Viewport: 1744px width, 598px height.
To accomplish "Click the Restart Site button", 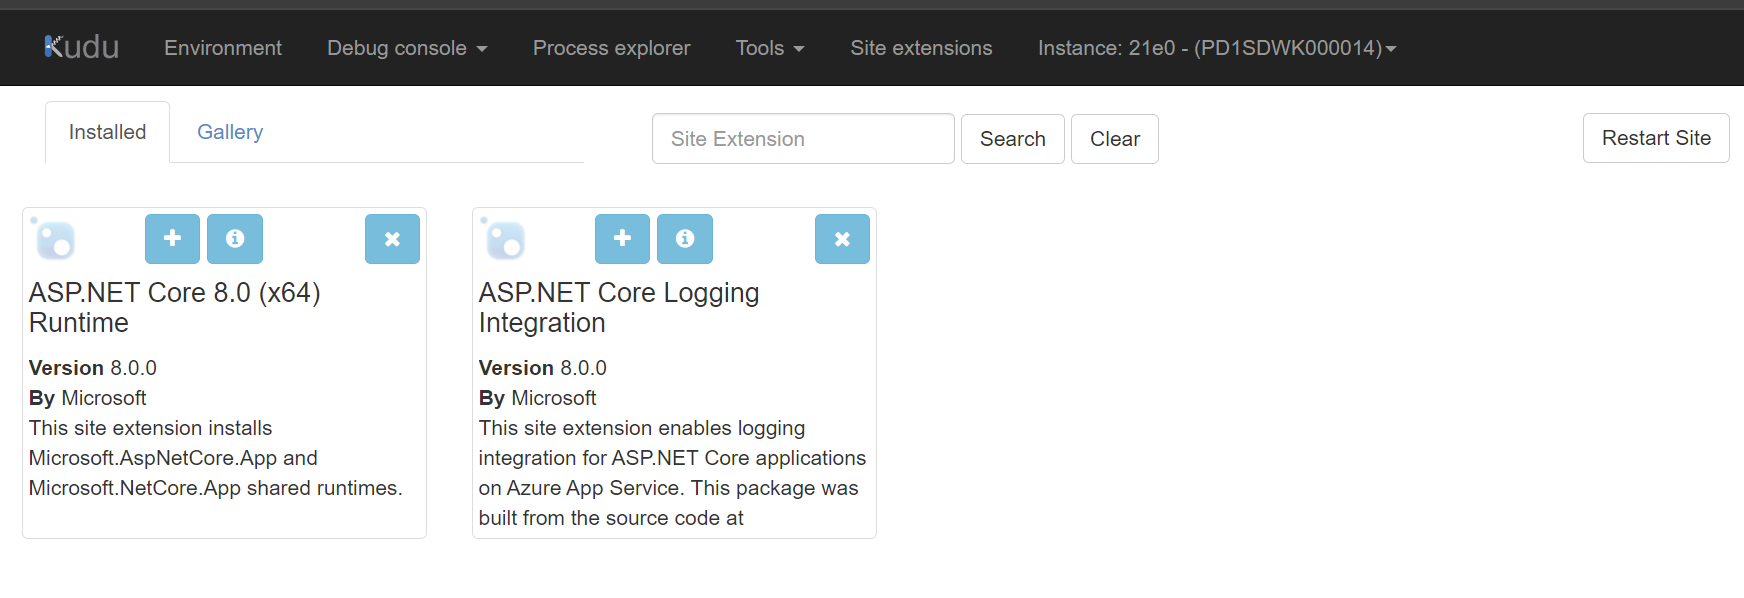I will [x=1656, y=138].
